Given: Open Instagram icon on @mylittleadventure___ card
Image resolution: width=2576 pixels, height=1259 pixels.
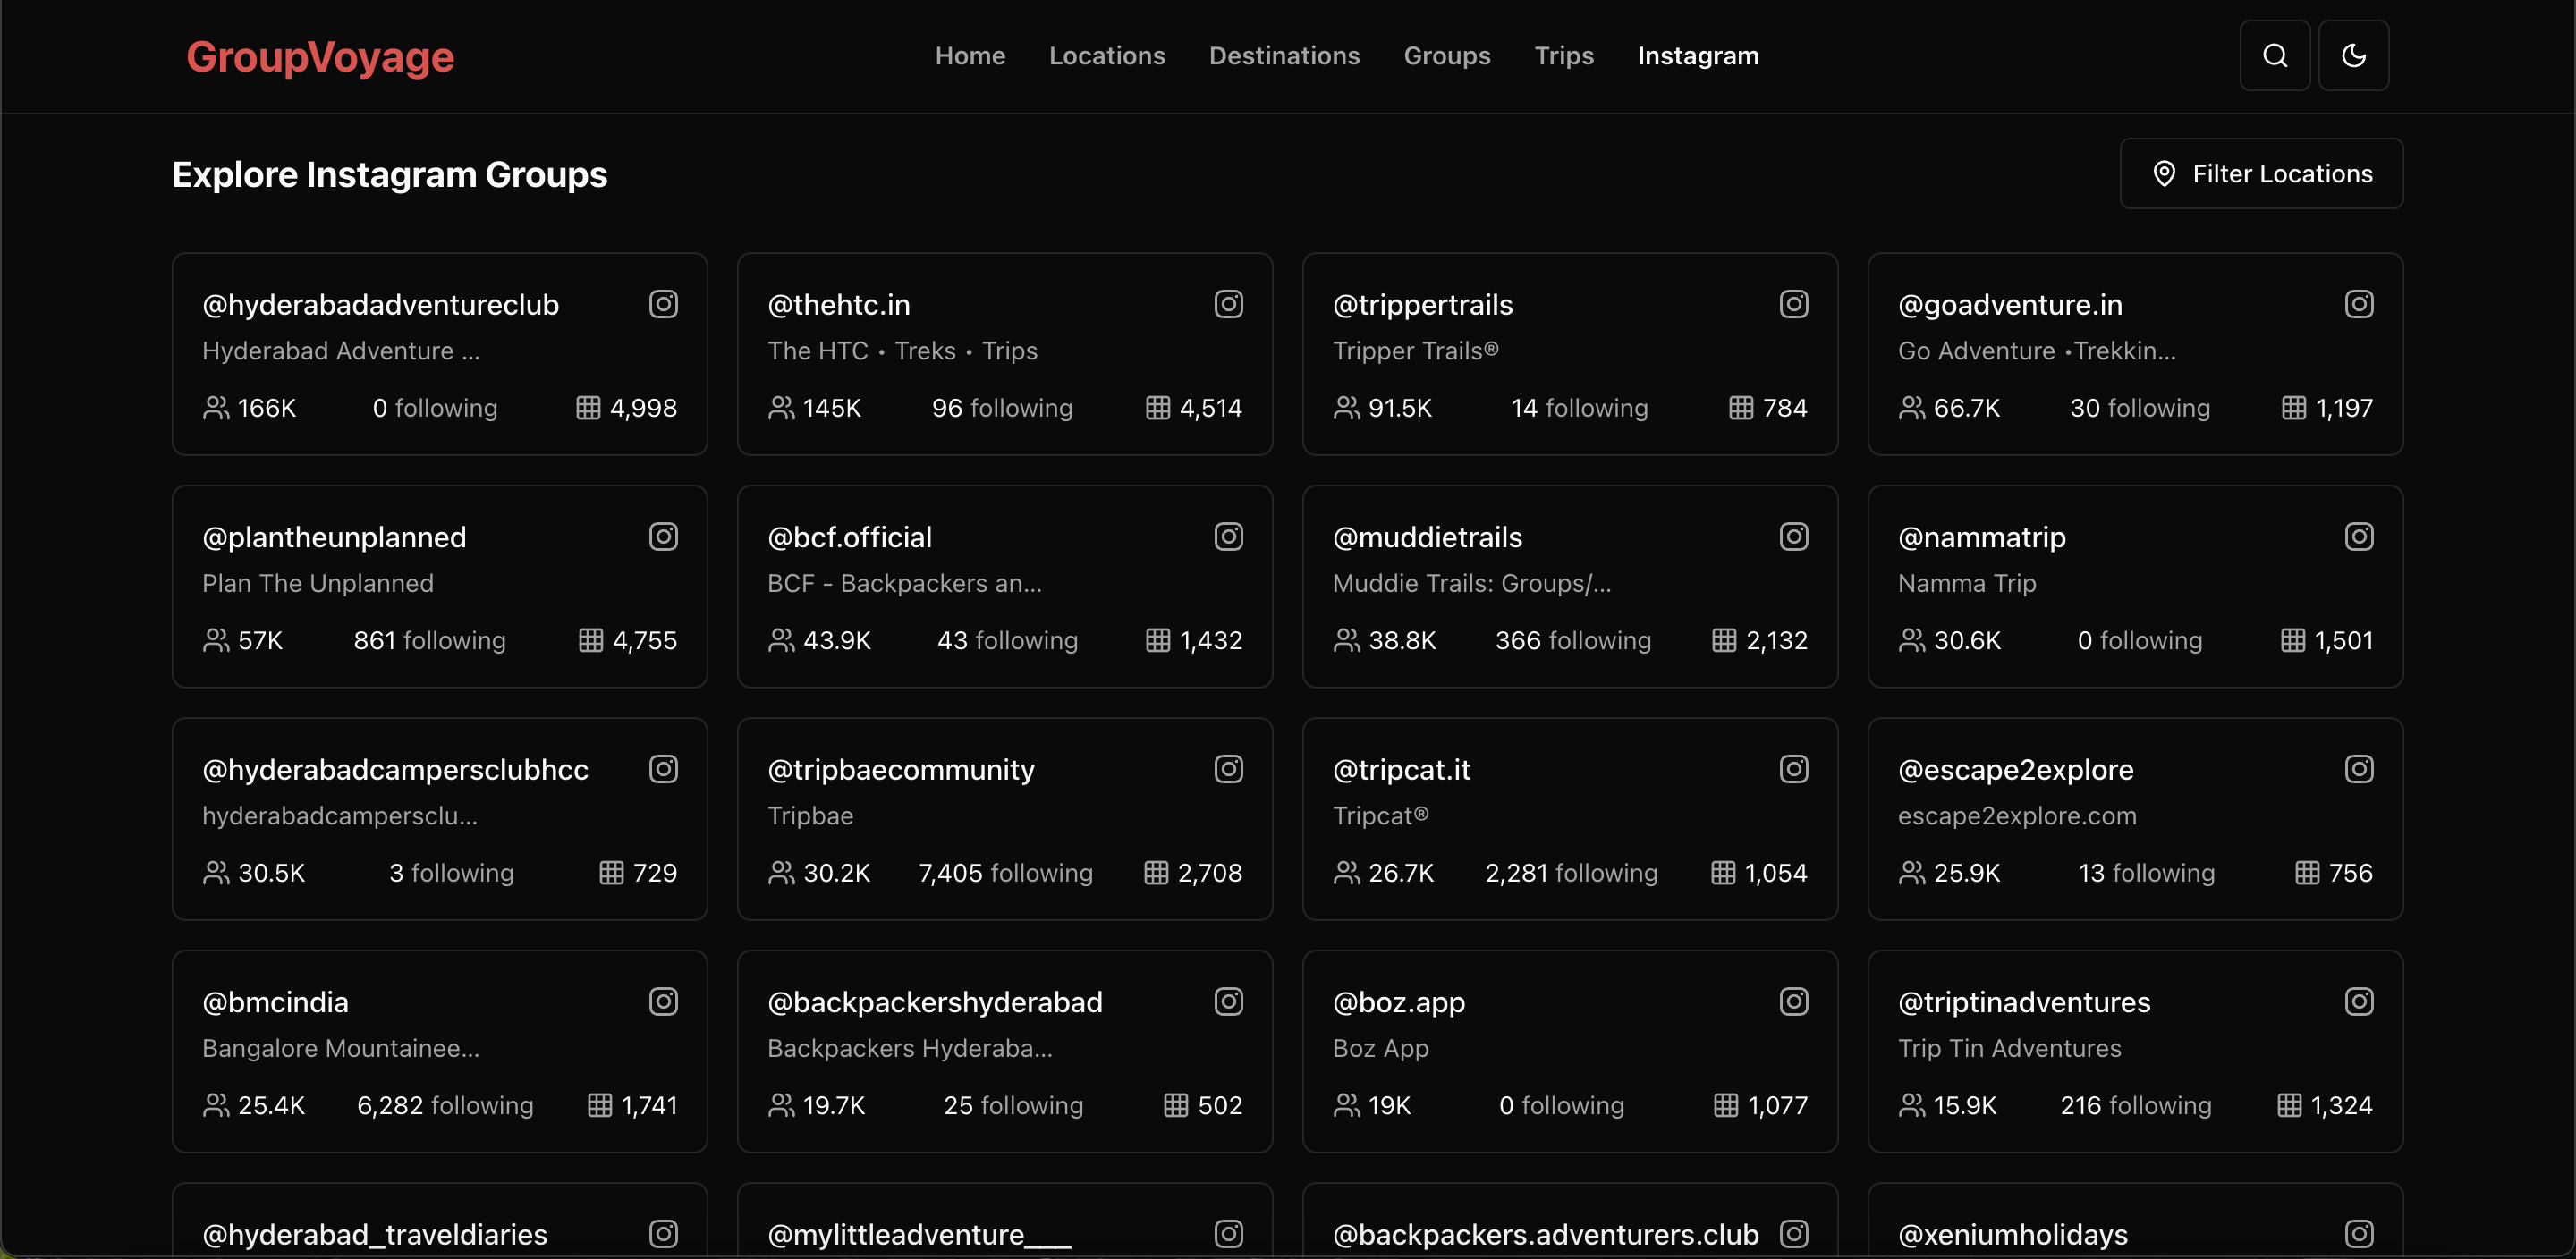Looking at the screenshot, I should click(x=1228, y=1234).
